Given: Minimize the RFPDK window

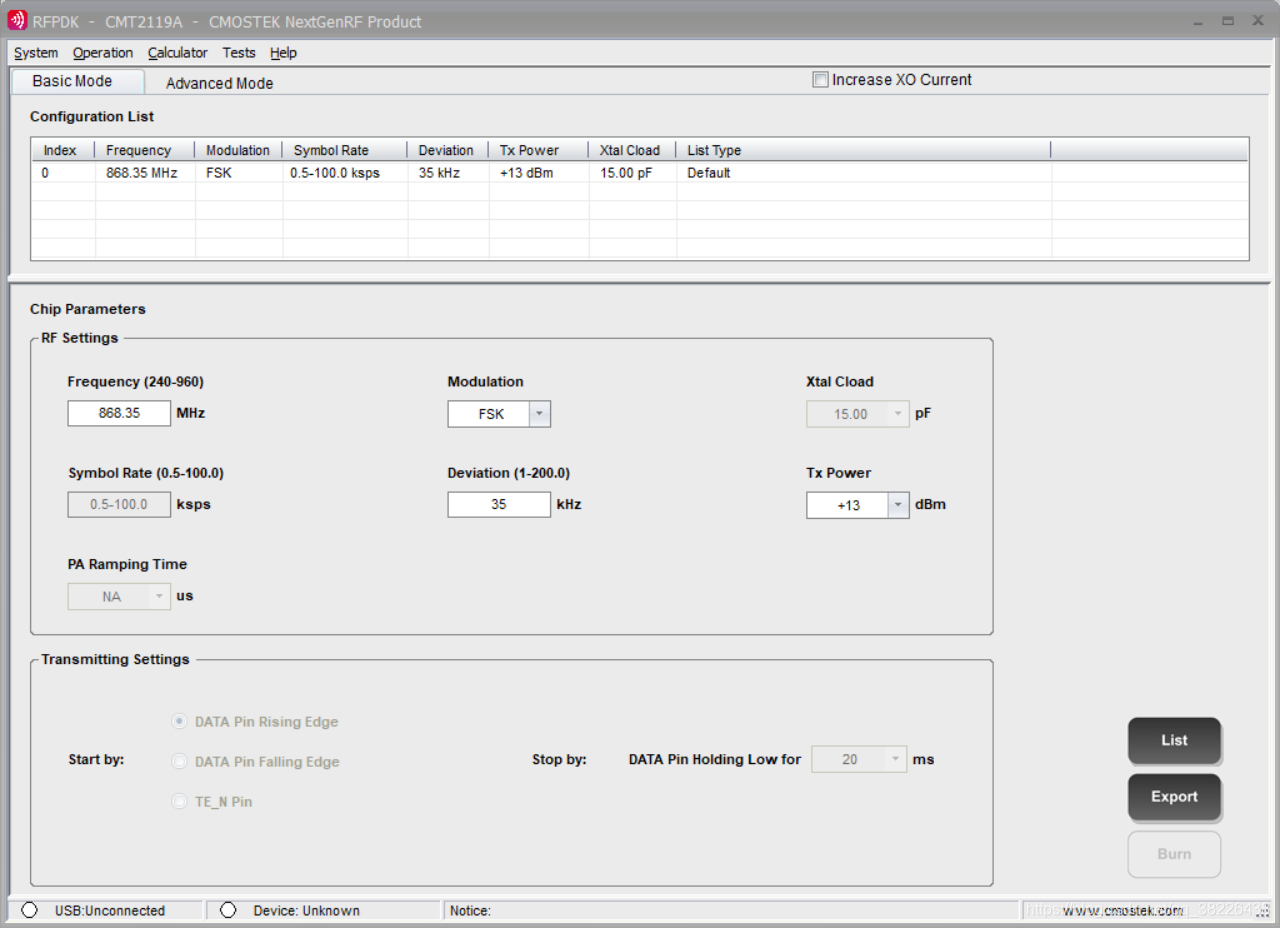Looking at the screenshot, I should coord(1199,21).
